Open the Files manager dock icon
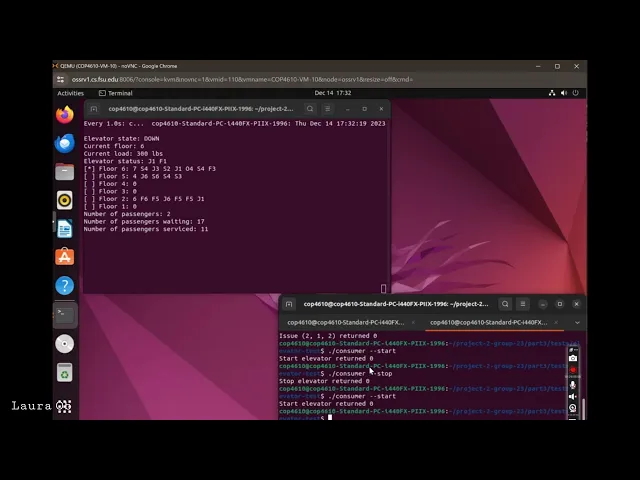The image size is (640, 480). 64,172
